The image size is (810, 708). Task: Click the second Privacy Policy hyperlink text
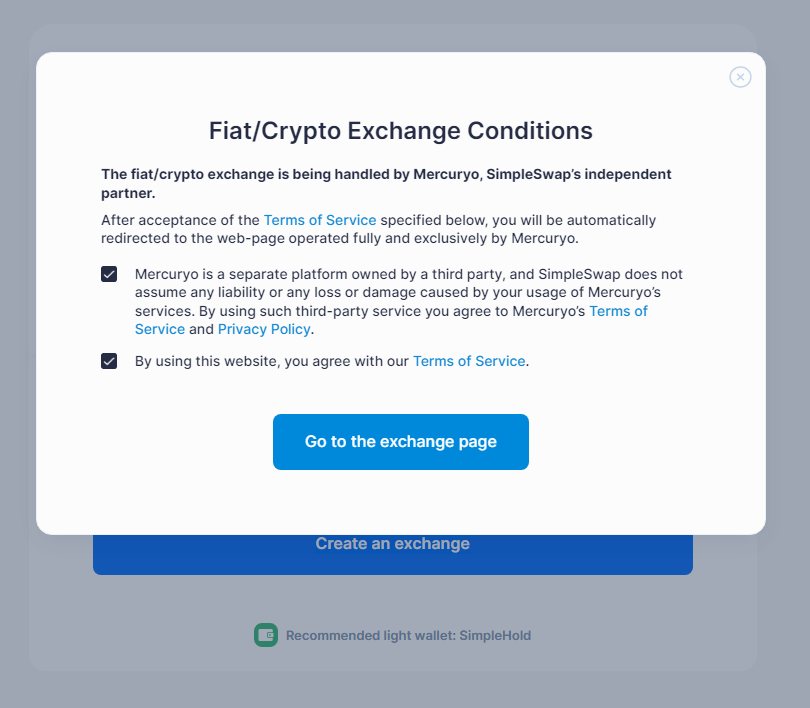tap(264, 328)
